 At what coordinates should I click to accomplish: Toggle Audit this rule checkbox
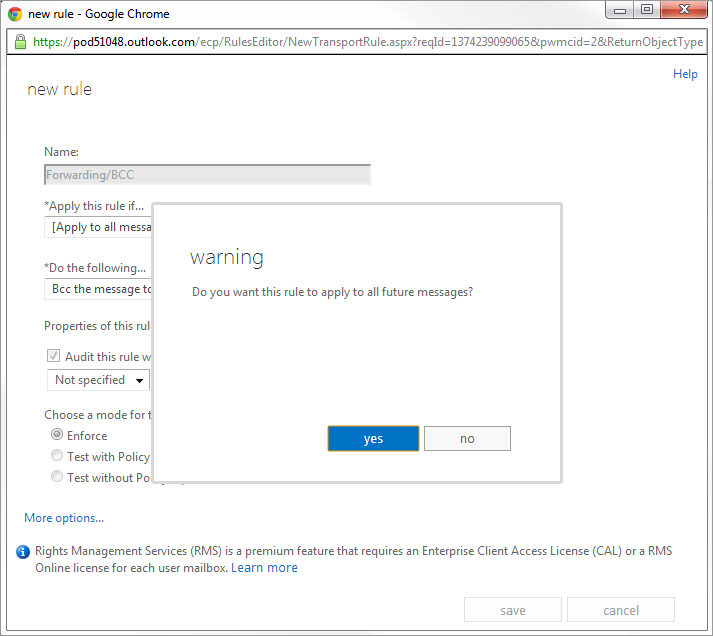point(53,356)
